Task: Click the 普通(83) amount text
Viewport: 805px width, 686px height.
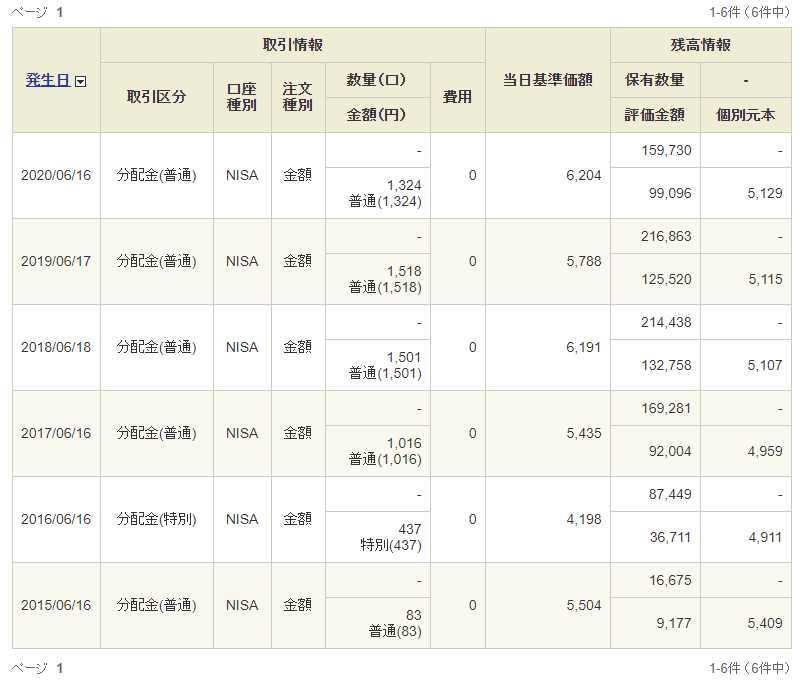Action: (395, 632)
